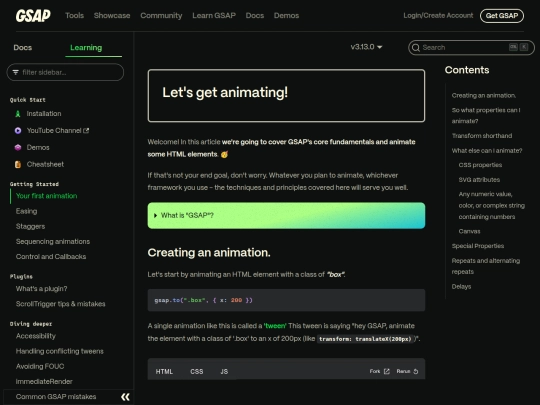
Task: Click the Installation rocket icon
Action: pos(18,114)
